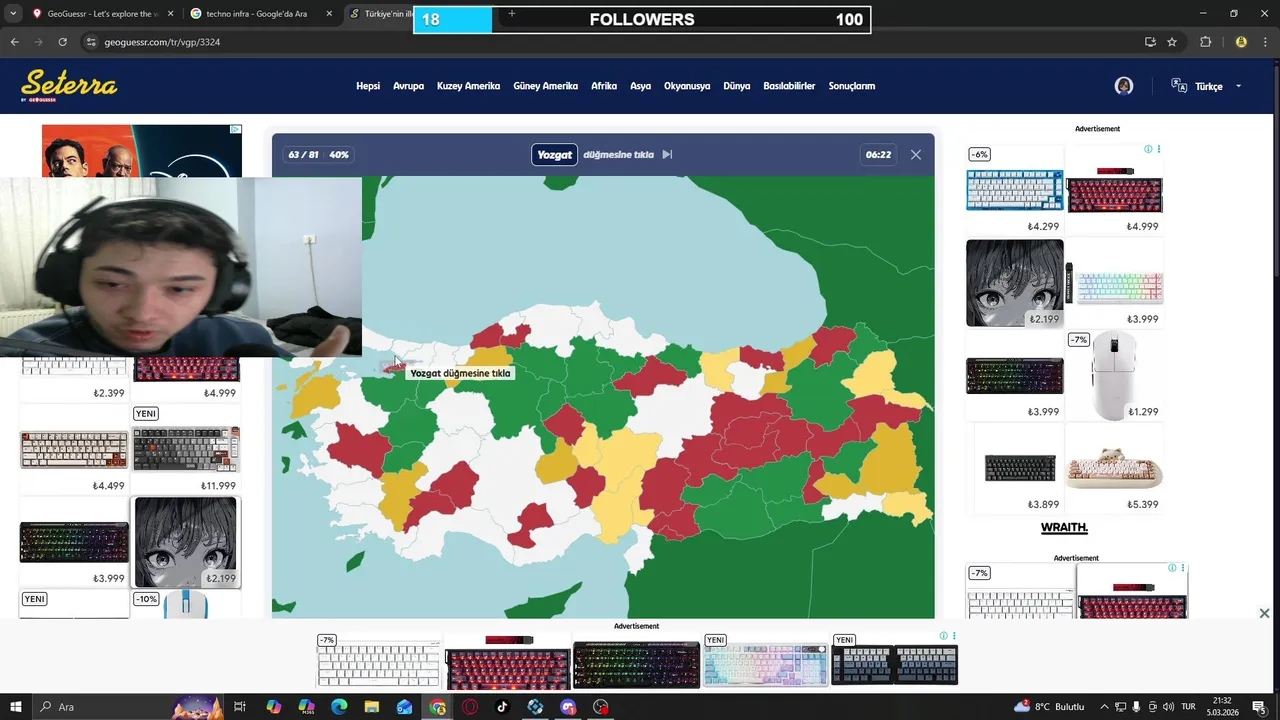This screenshot has width=1280, height=720.
Task: Show hidden system tray icons
Action: click(1104, 707)
